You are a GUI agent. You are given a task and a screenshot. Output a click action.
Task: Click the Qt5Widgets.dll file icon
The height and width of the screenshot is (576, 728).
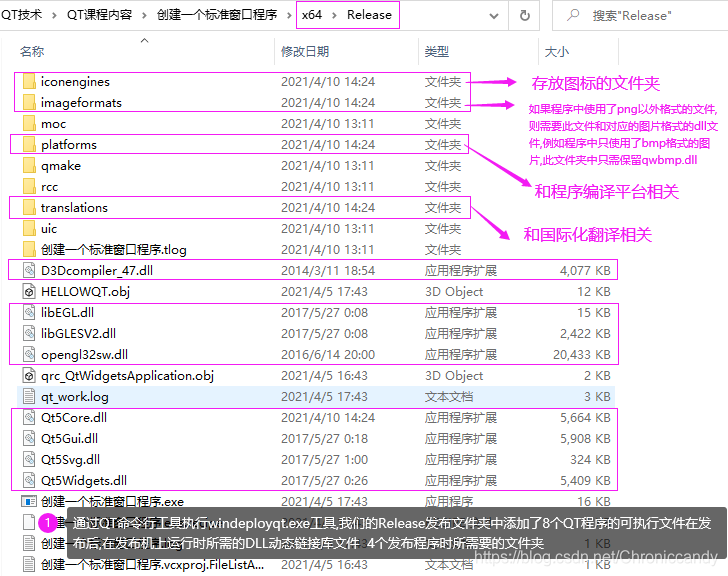(x=29, y=480)
